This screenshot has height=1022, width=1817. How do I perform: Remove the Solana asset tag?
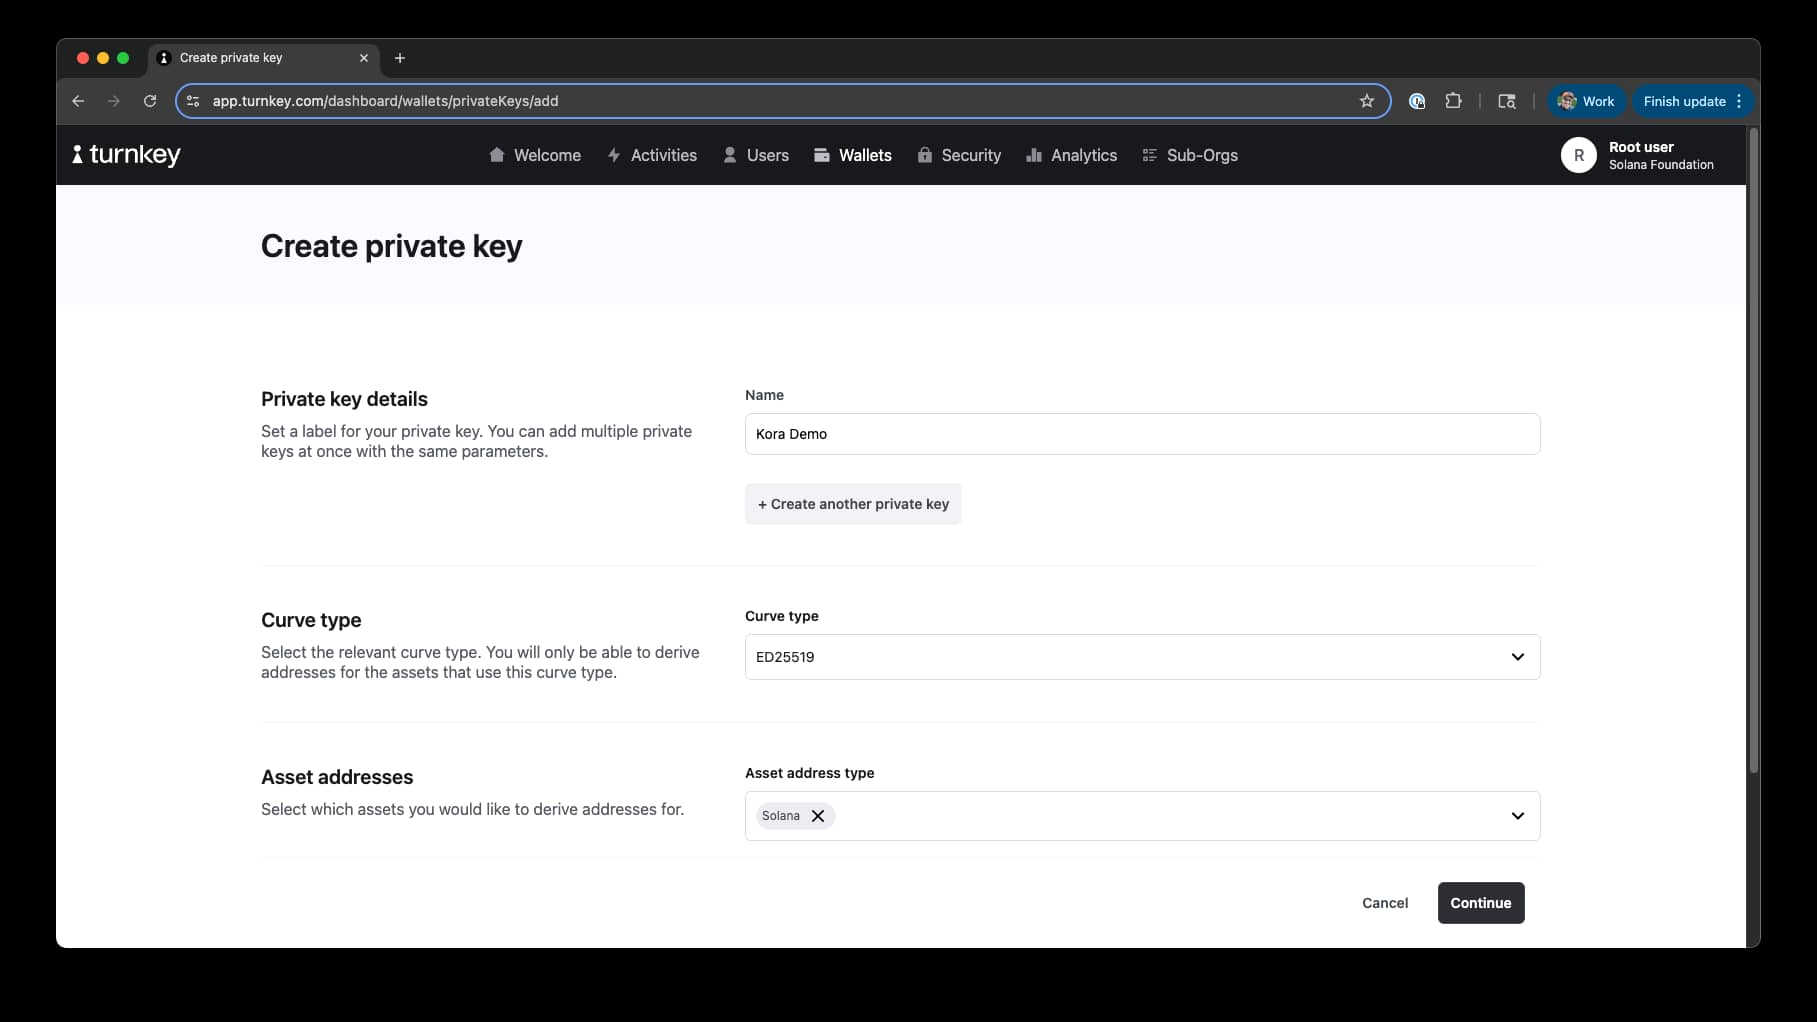click(818, 816)
